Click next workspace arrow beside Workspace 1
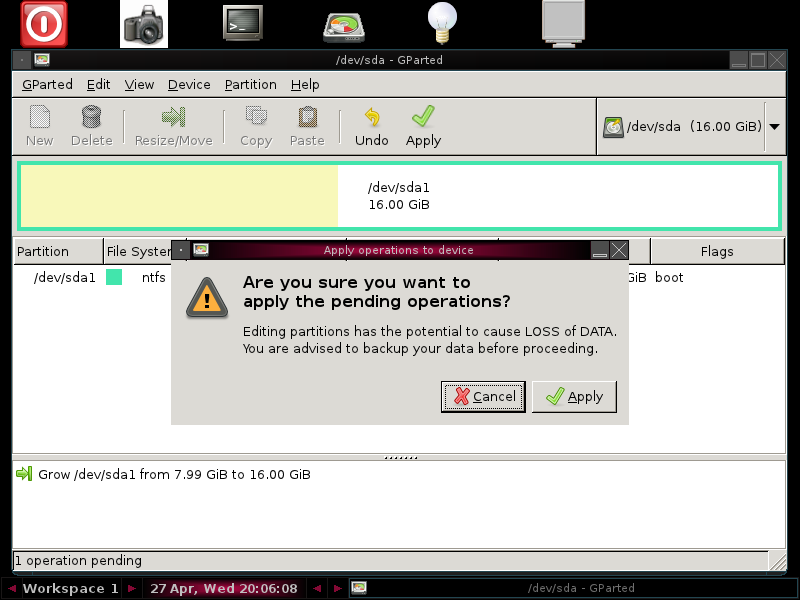Image resolution: width=800 pixels, height=600 pixels. 131,588
